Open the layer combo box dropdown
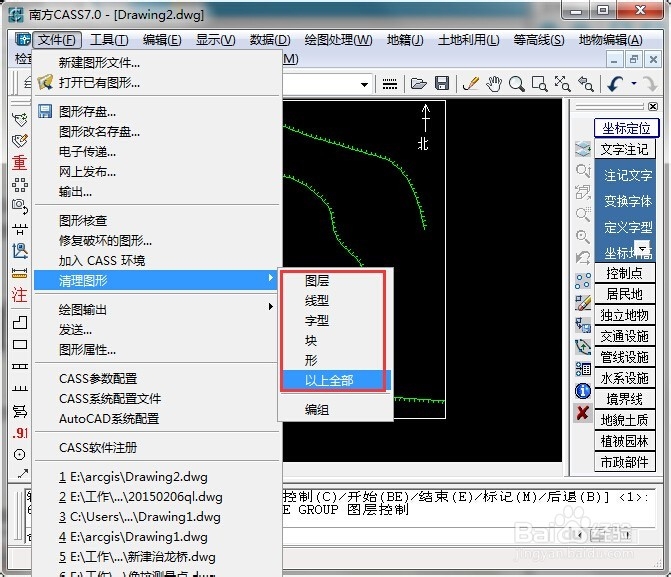Screen dimensions: 671x577 [x=364, y=84]
